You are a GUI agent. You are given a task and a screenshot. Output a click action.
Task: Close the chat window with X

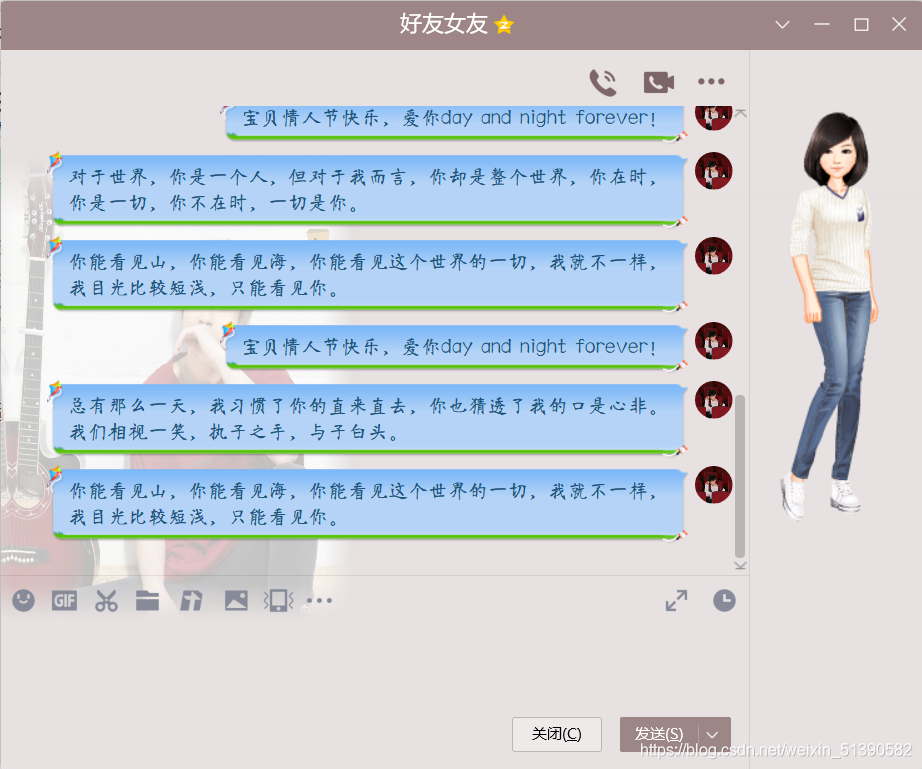(898, 24)
